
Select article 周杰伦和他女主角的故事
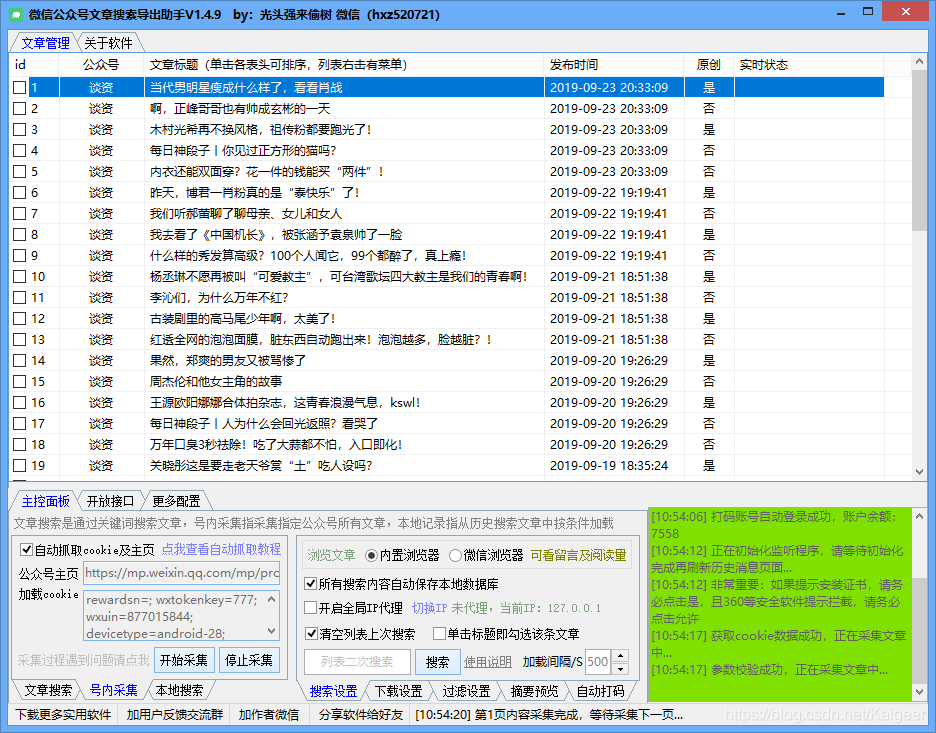tap(216, 381)
